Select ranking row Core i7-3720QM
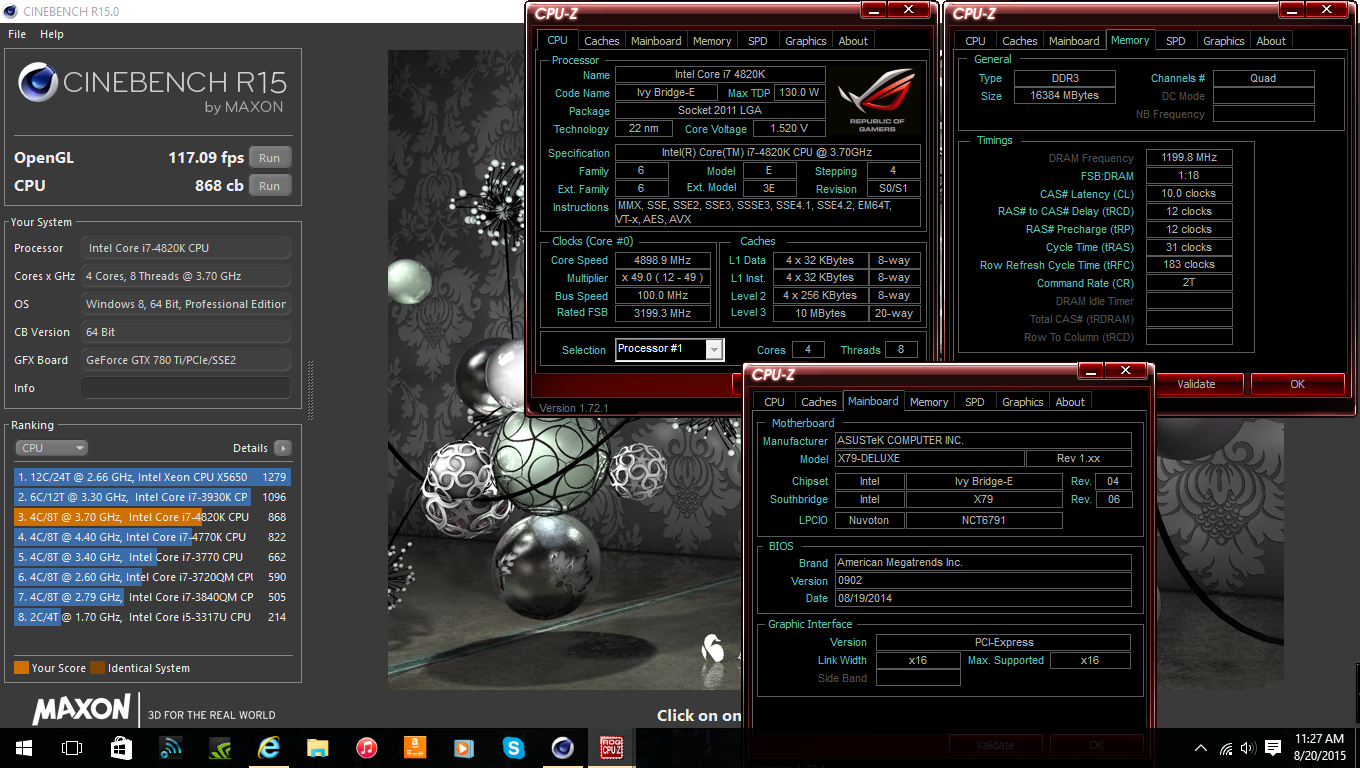Viewport: 1360px width, 768px height. 152,577
